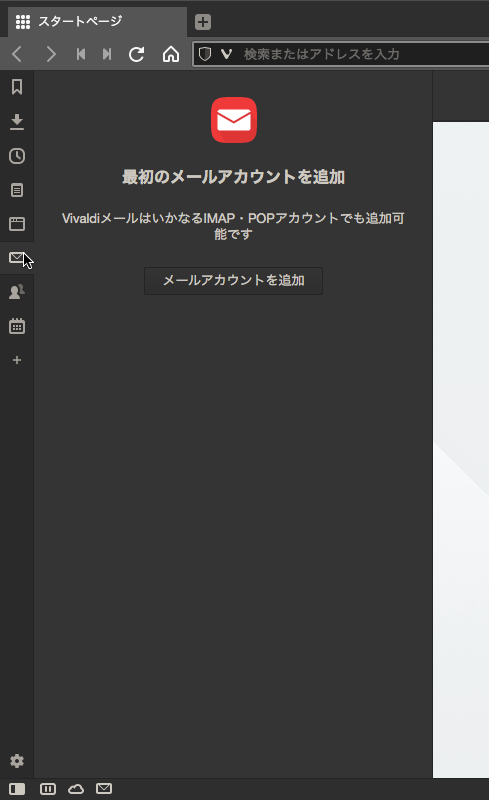Viewport: 489px width, 800px height.
Task: Click the heading 最初のメールアカウントを追加
Action: click(x=233, y=177)
